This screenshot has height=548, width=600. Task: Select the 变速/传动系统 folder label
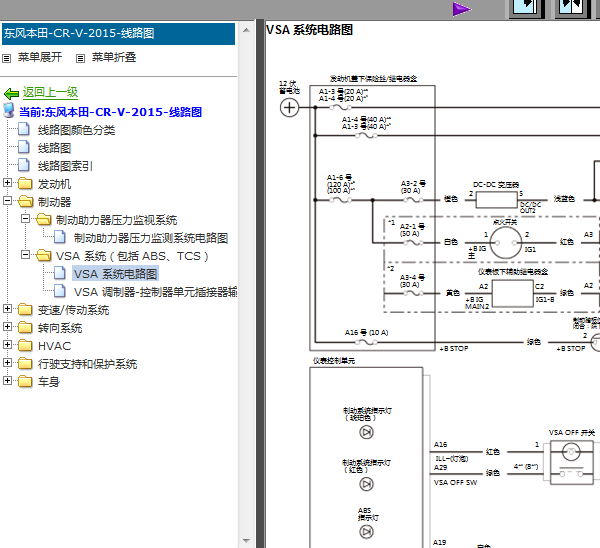pyautogui.click(x=73, y=310)
